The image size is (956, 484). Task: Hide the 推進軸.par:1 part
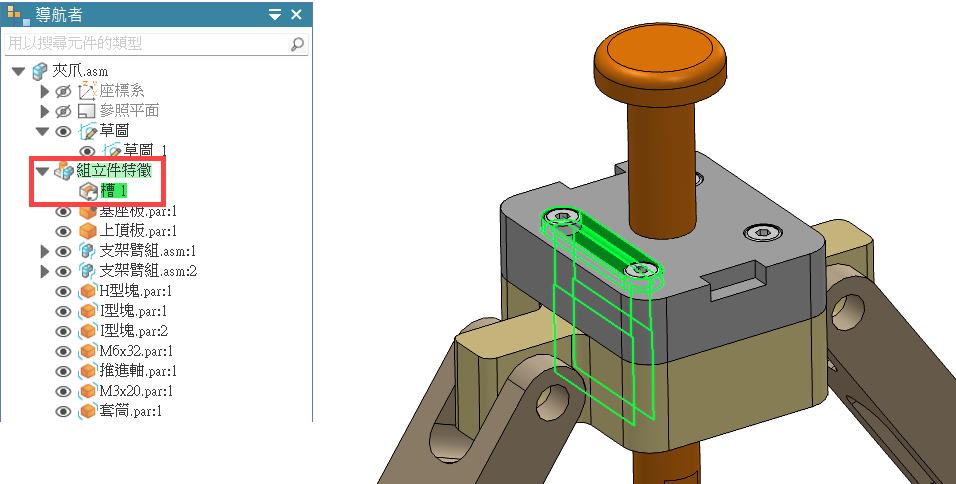pos(63,371)
